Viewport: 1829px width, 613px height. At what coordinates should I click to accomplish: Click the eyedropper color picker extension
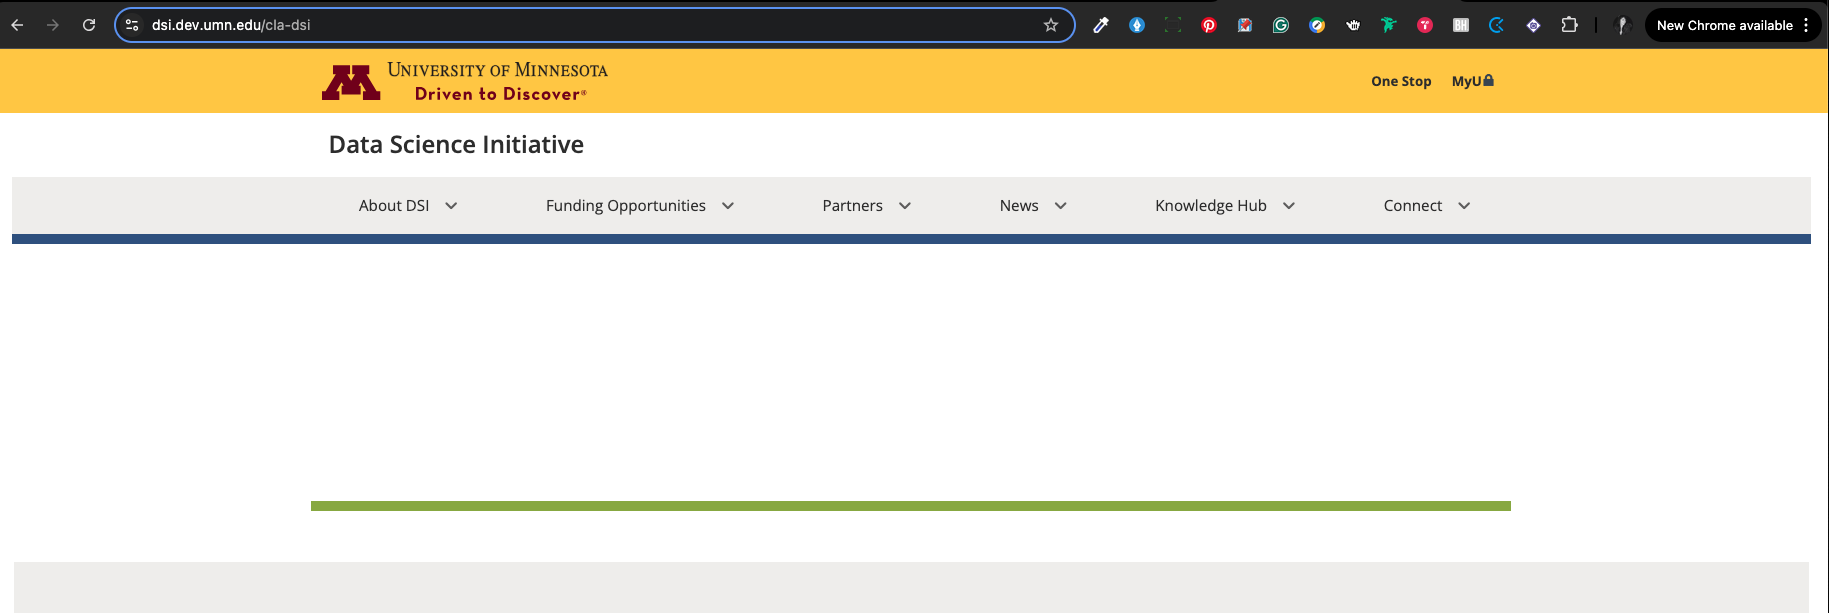pos(1100,25)
